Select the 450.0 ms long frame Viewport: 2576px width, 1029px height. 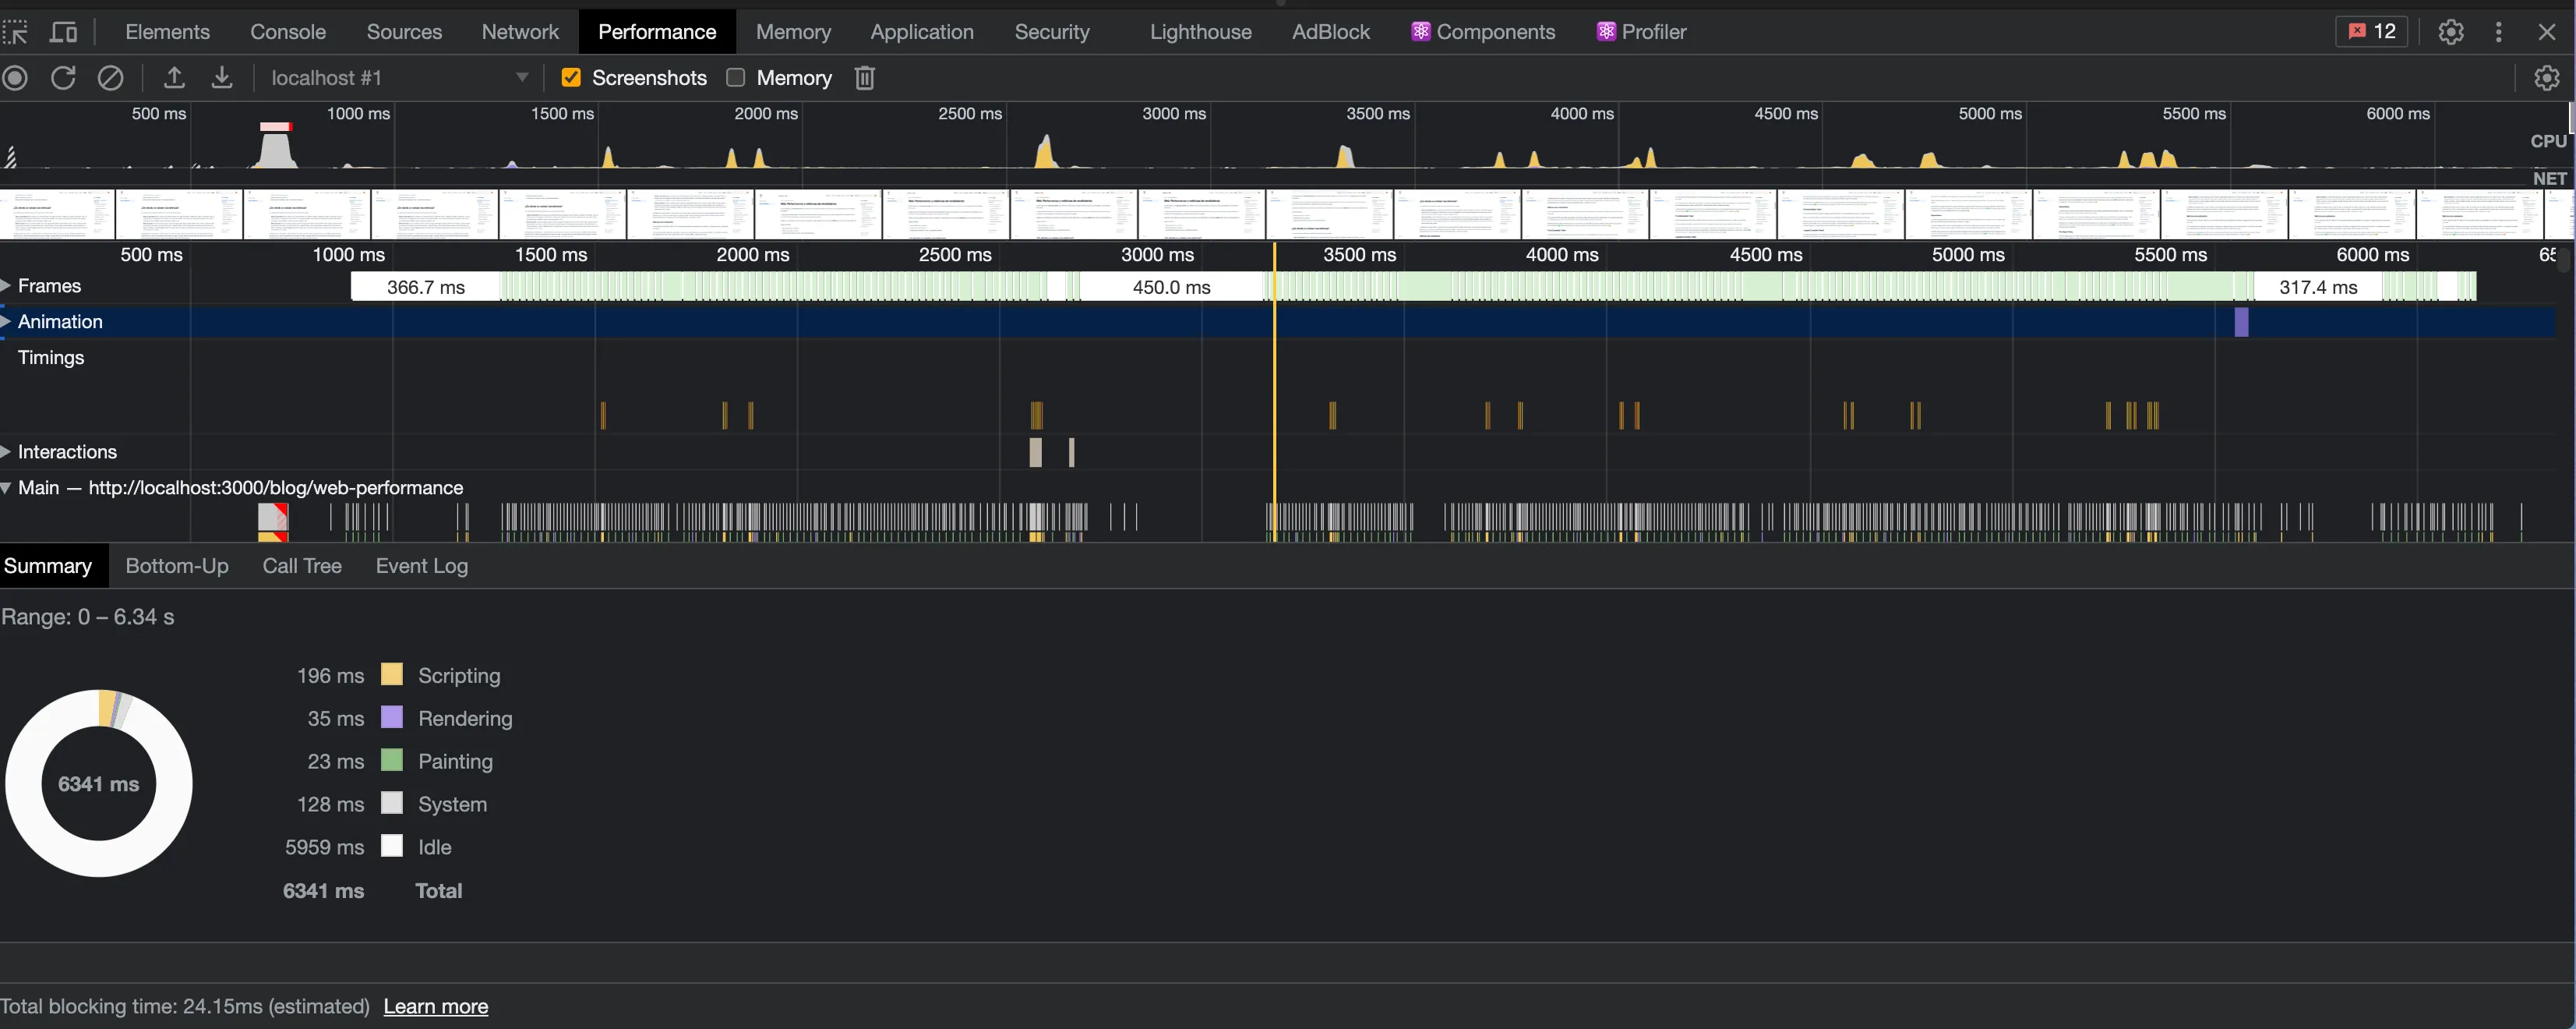pos(1172,287)
